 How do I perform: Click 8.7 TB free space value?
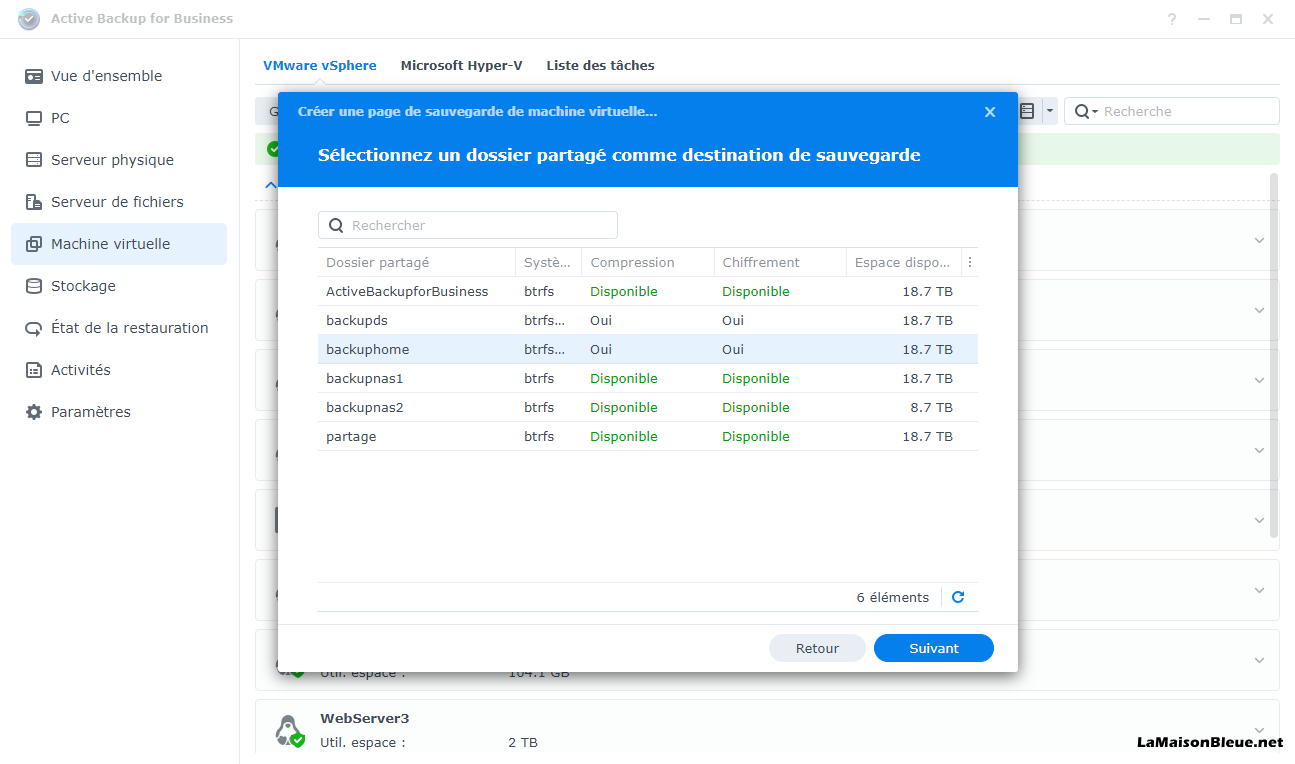(931, 407)
